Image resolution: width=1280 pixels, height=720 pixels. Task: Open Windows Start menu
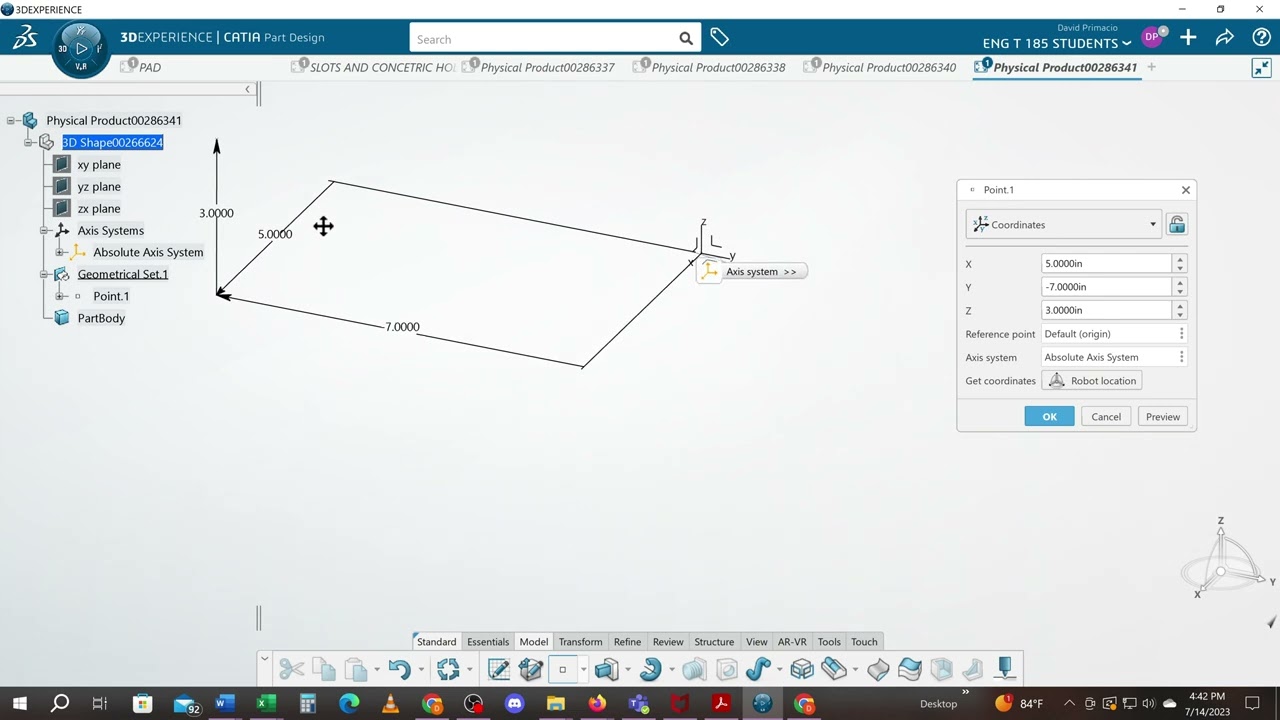pyautogui.click(x=19, y=704)
